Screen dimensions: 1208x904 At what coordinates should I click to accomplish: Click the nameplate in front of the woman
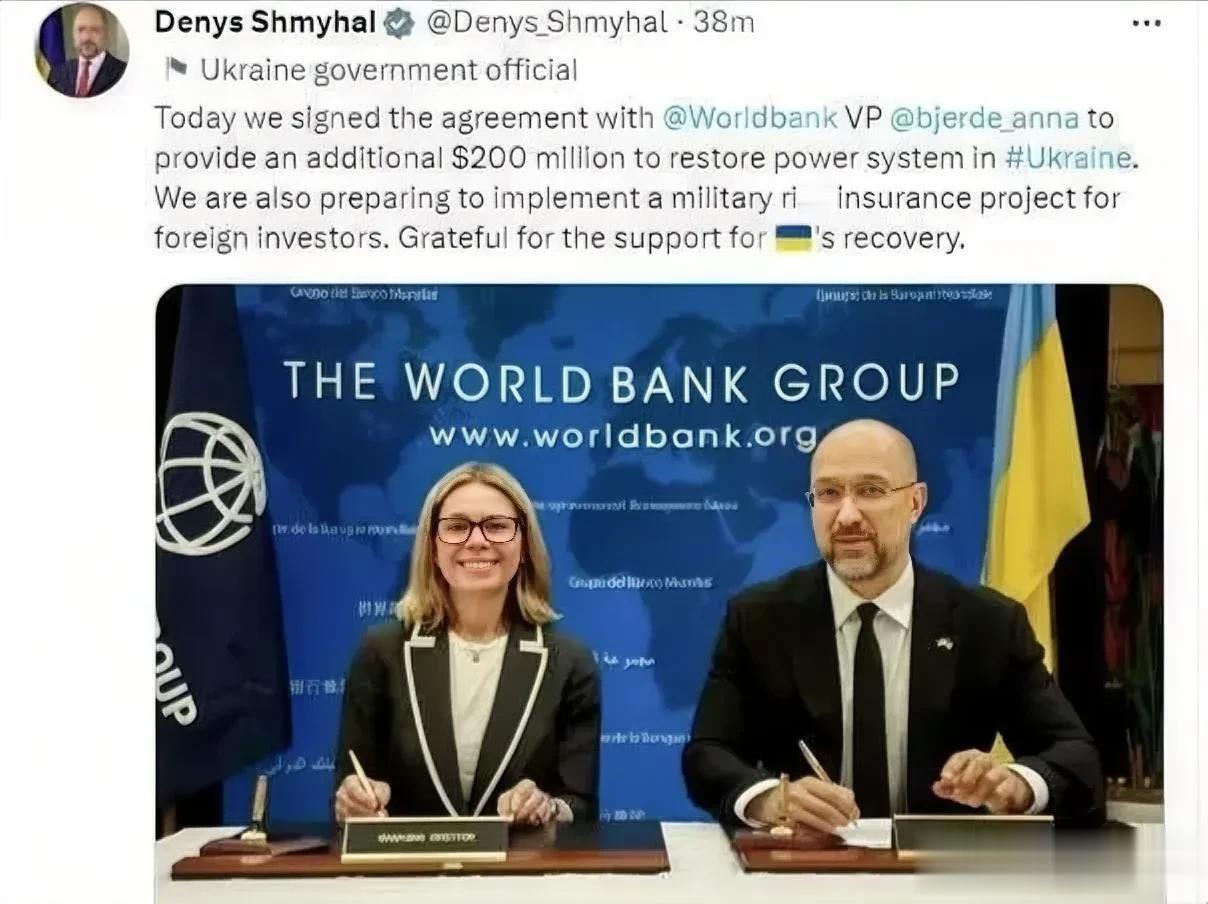click(x=425, y=840)
